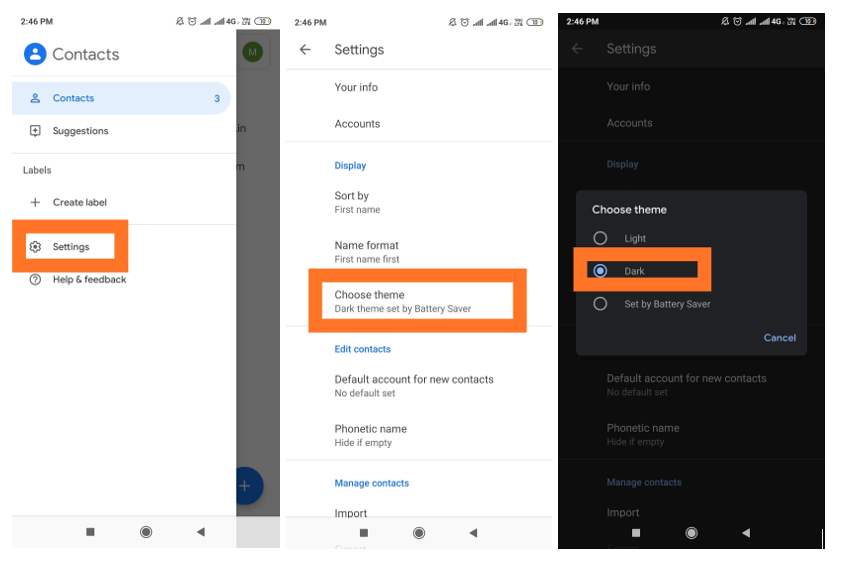Image resolution: width=862 pixels, height=578 pixels.
Task: Tap triangle back button on first screen
Action: [x=201, y=532]
